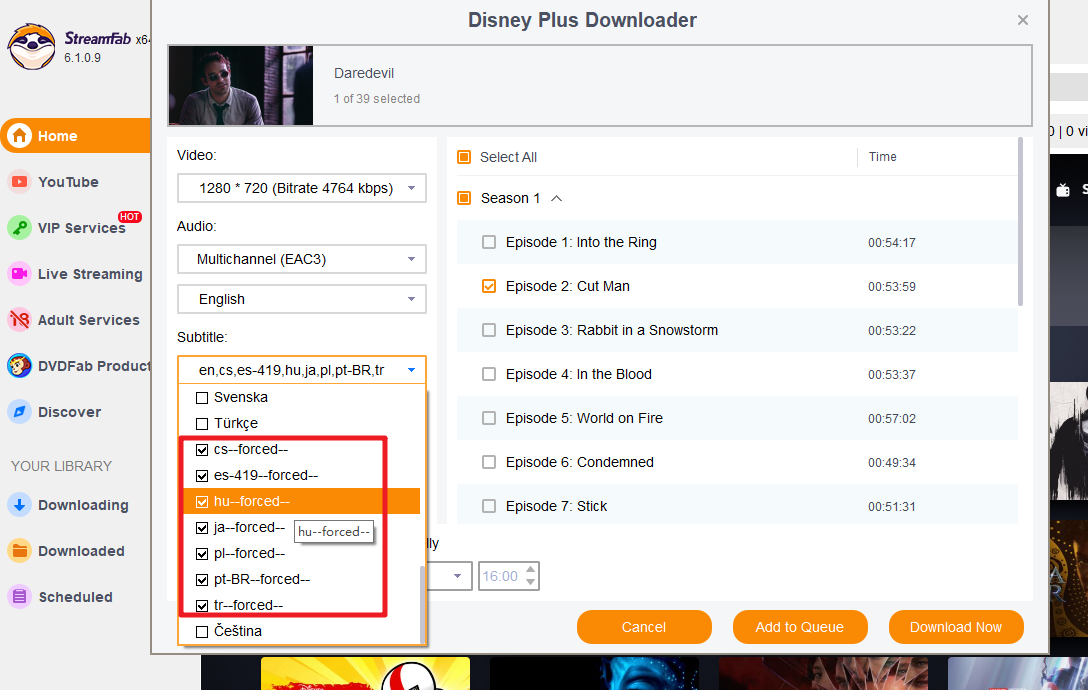Click the Time column header
1088x690 pixels.
(883, 157)
